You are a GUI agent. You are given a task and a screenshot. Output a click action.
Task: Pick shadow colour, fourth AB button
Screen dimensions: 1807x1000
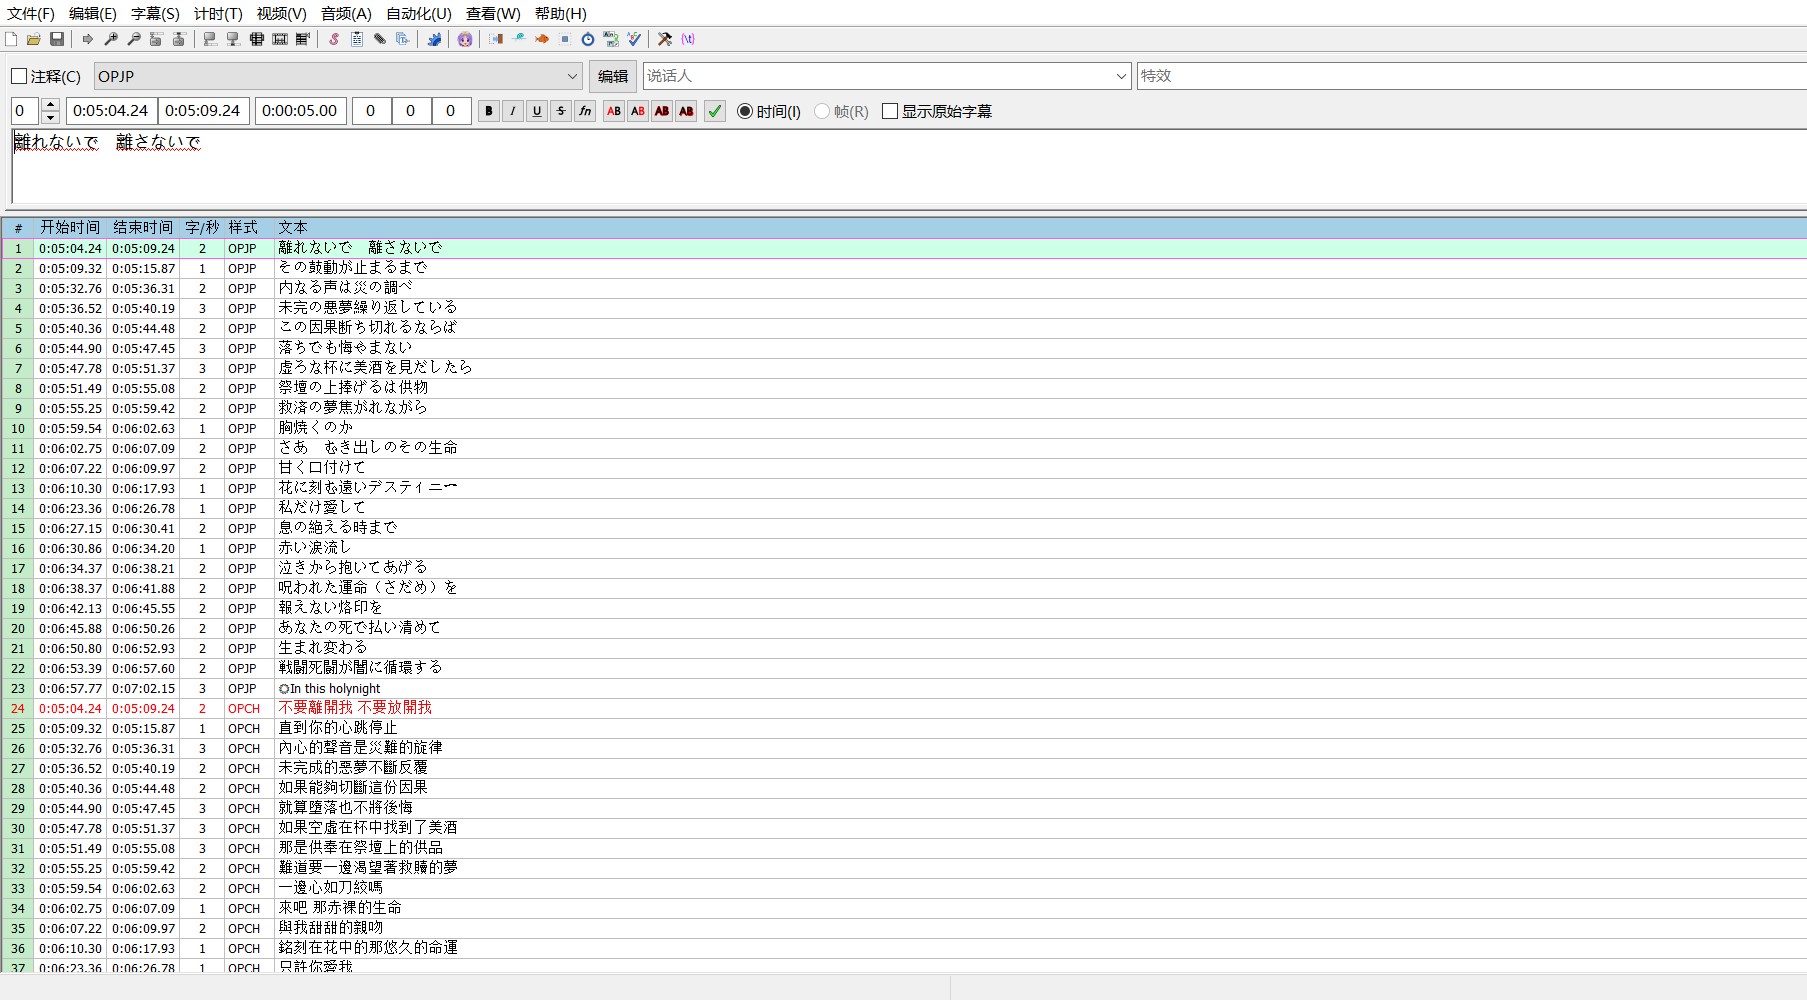[x=686, y=111]
